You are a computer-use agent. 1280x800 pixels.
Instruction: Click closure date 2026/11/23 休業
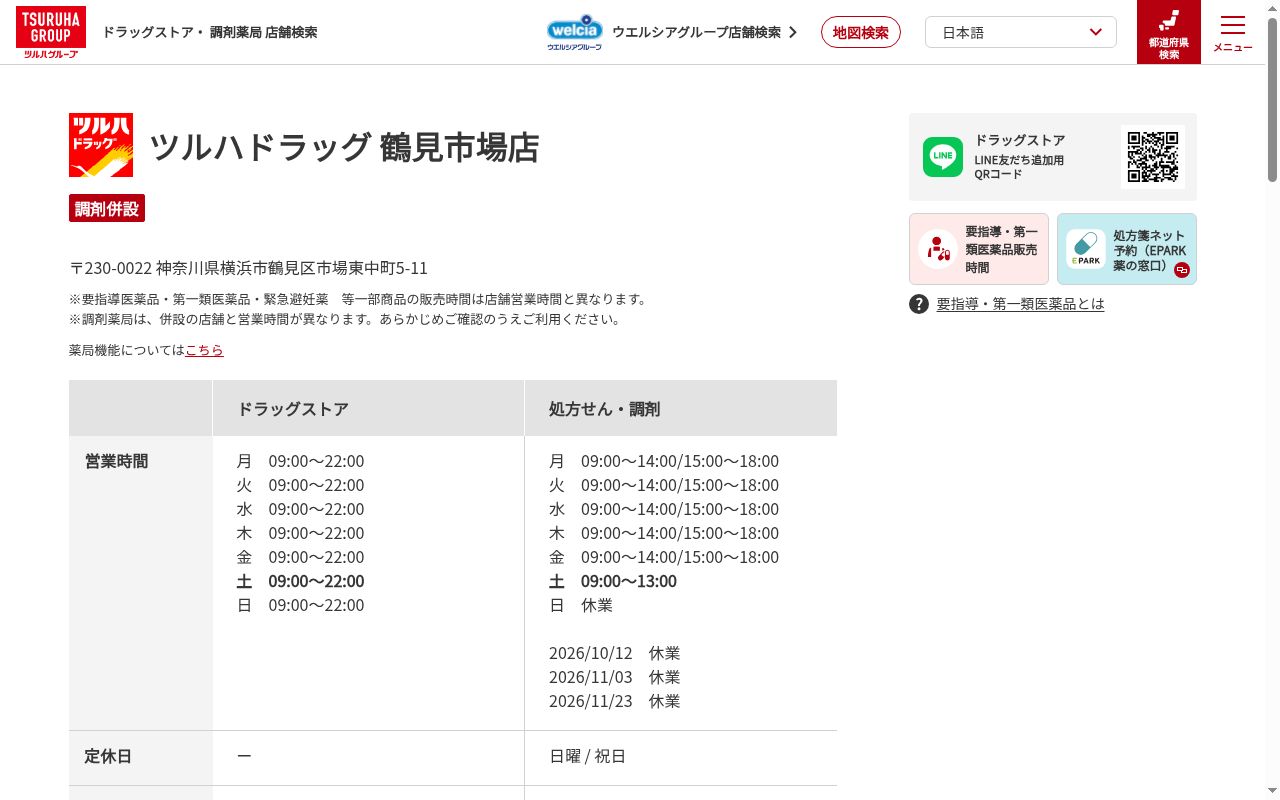(615, 701)
